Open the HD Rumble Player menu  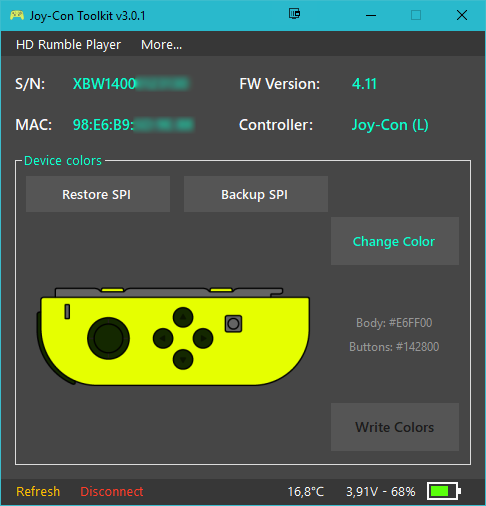tap(68, 44)
